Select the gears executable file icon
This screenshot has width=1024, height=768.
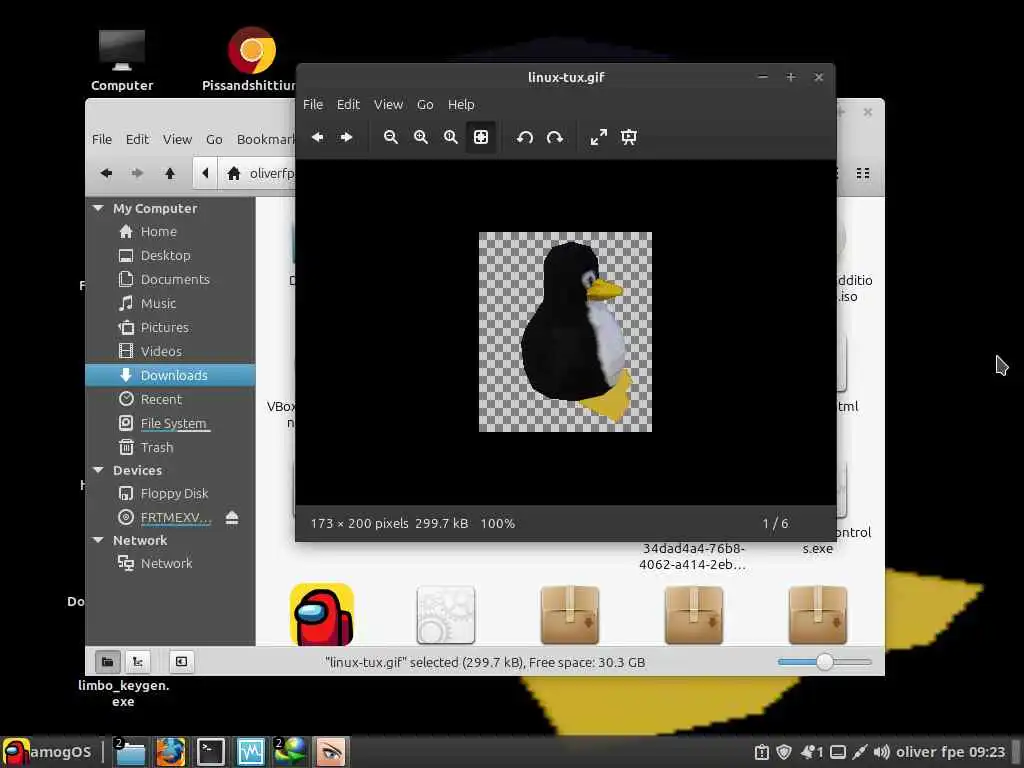click(445, 615)
